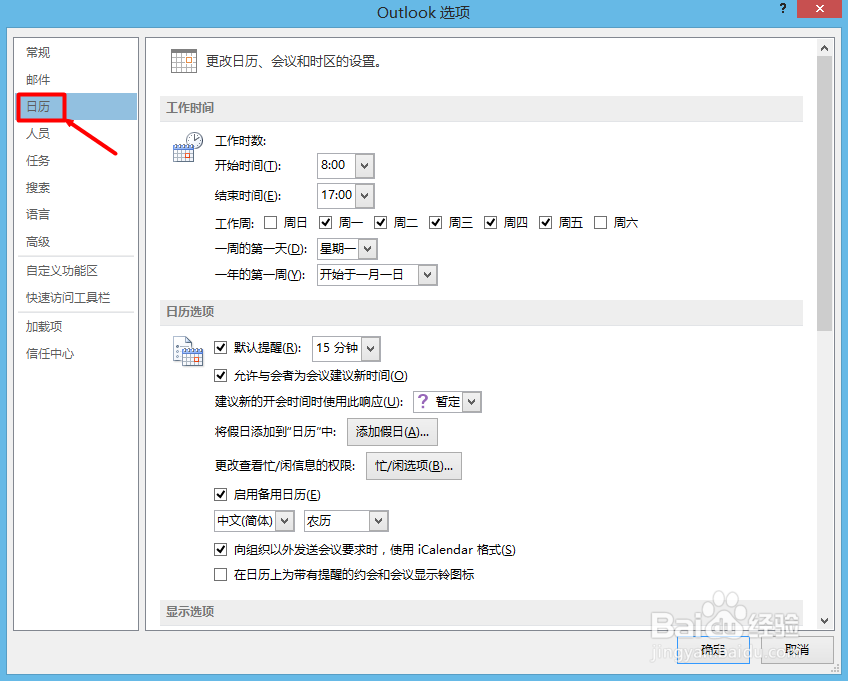Toggle the 周三 checkbox
Screen dimensions: 848x681
tap(435, 222)
